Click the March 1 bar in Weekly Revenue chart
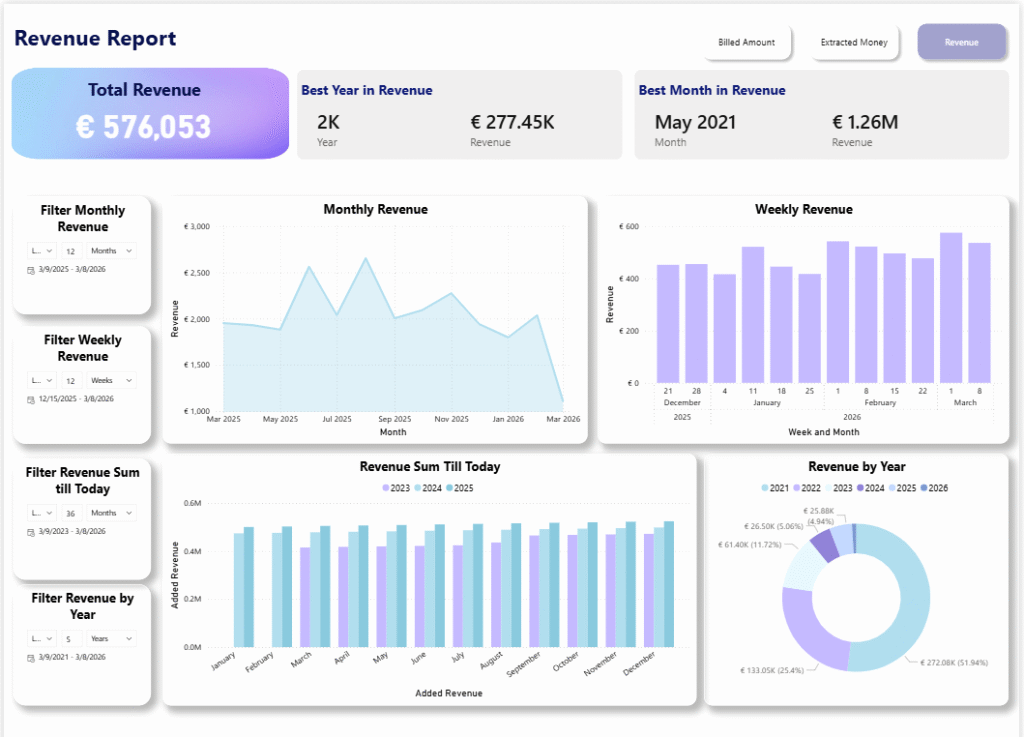Image resolution: width=1024 pixels, height=737 pixels. tap(951, 308)
